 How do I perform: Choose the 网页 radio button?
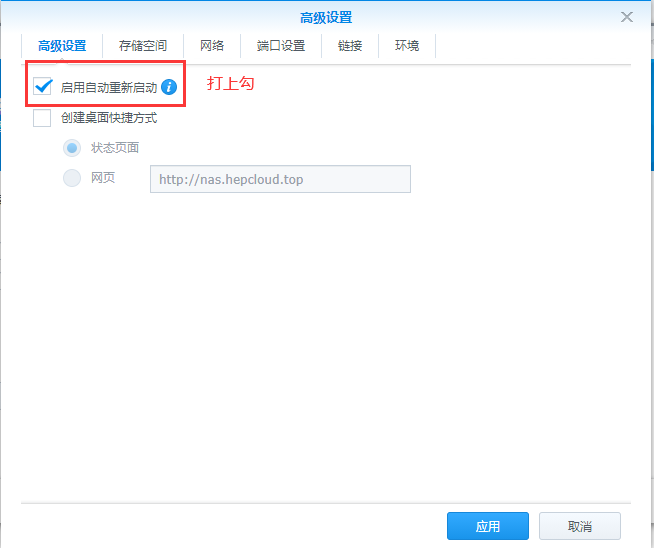tap(72, 178)
